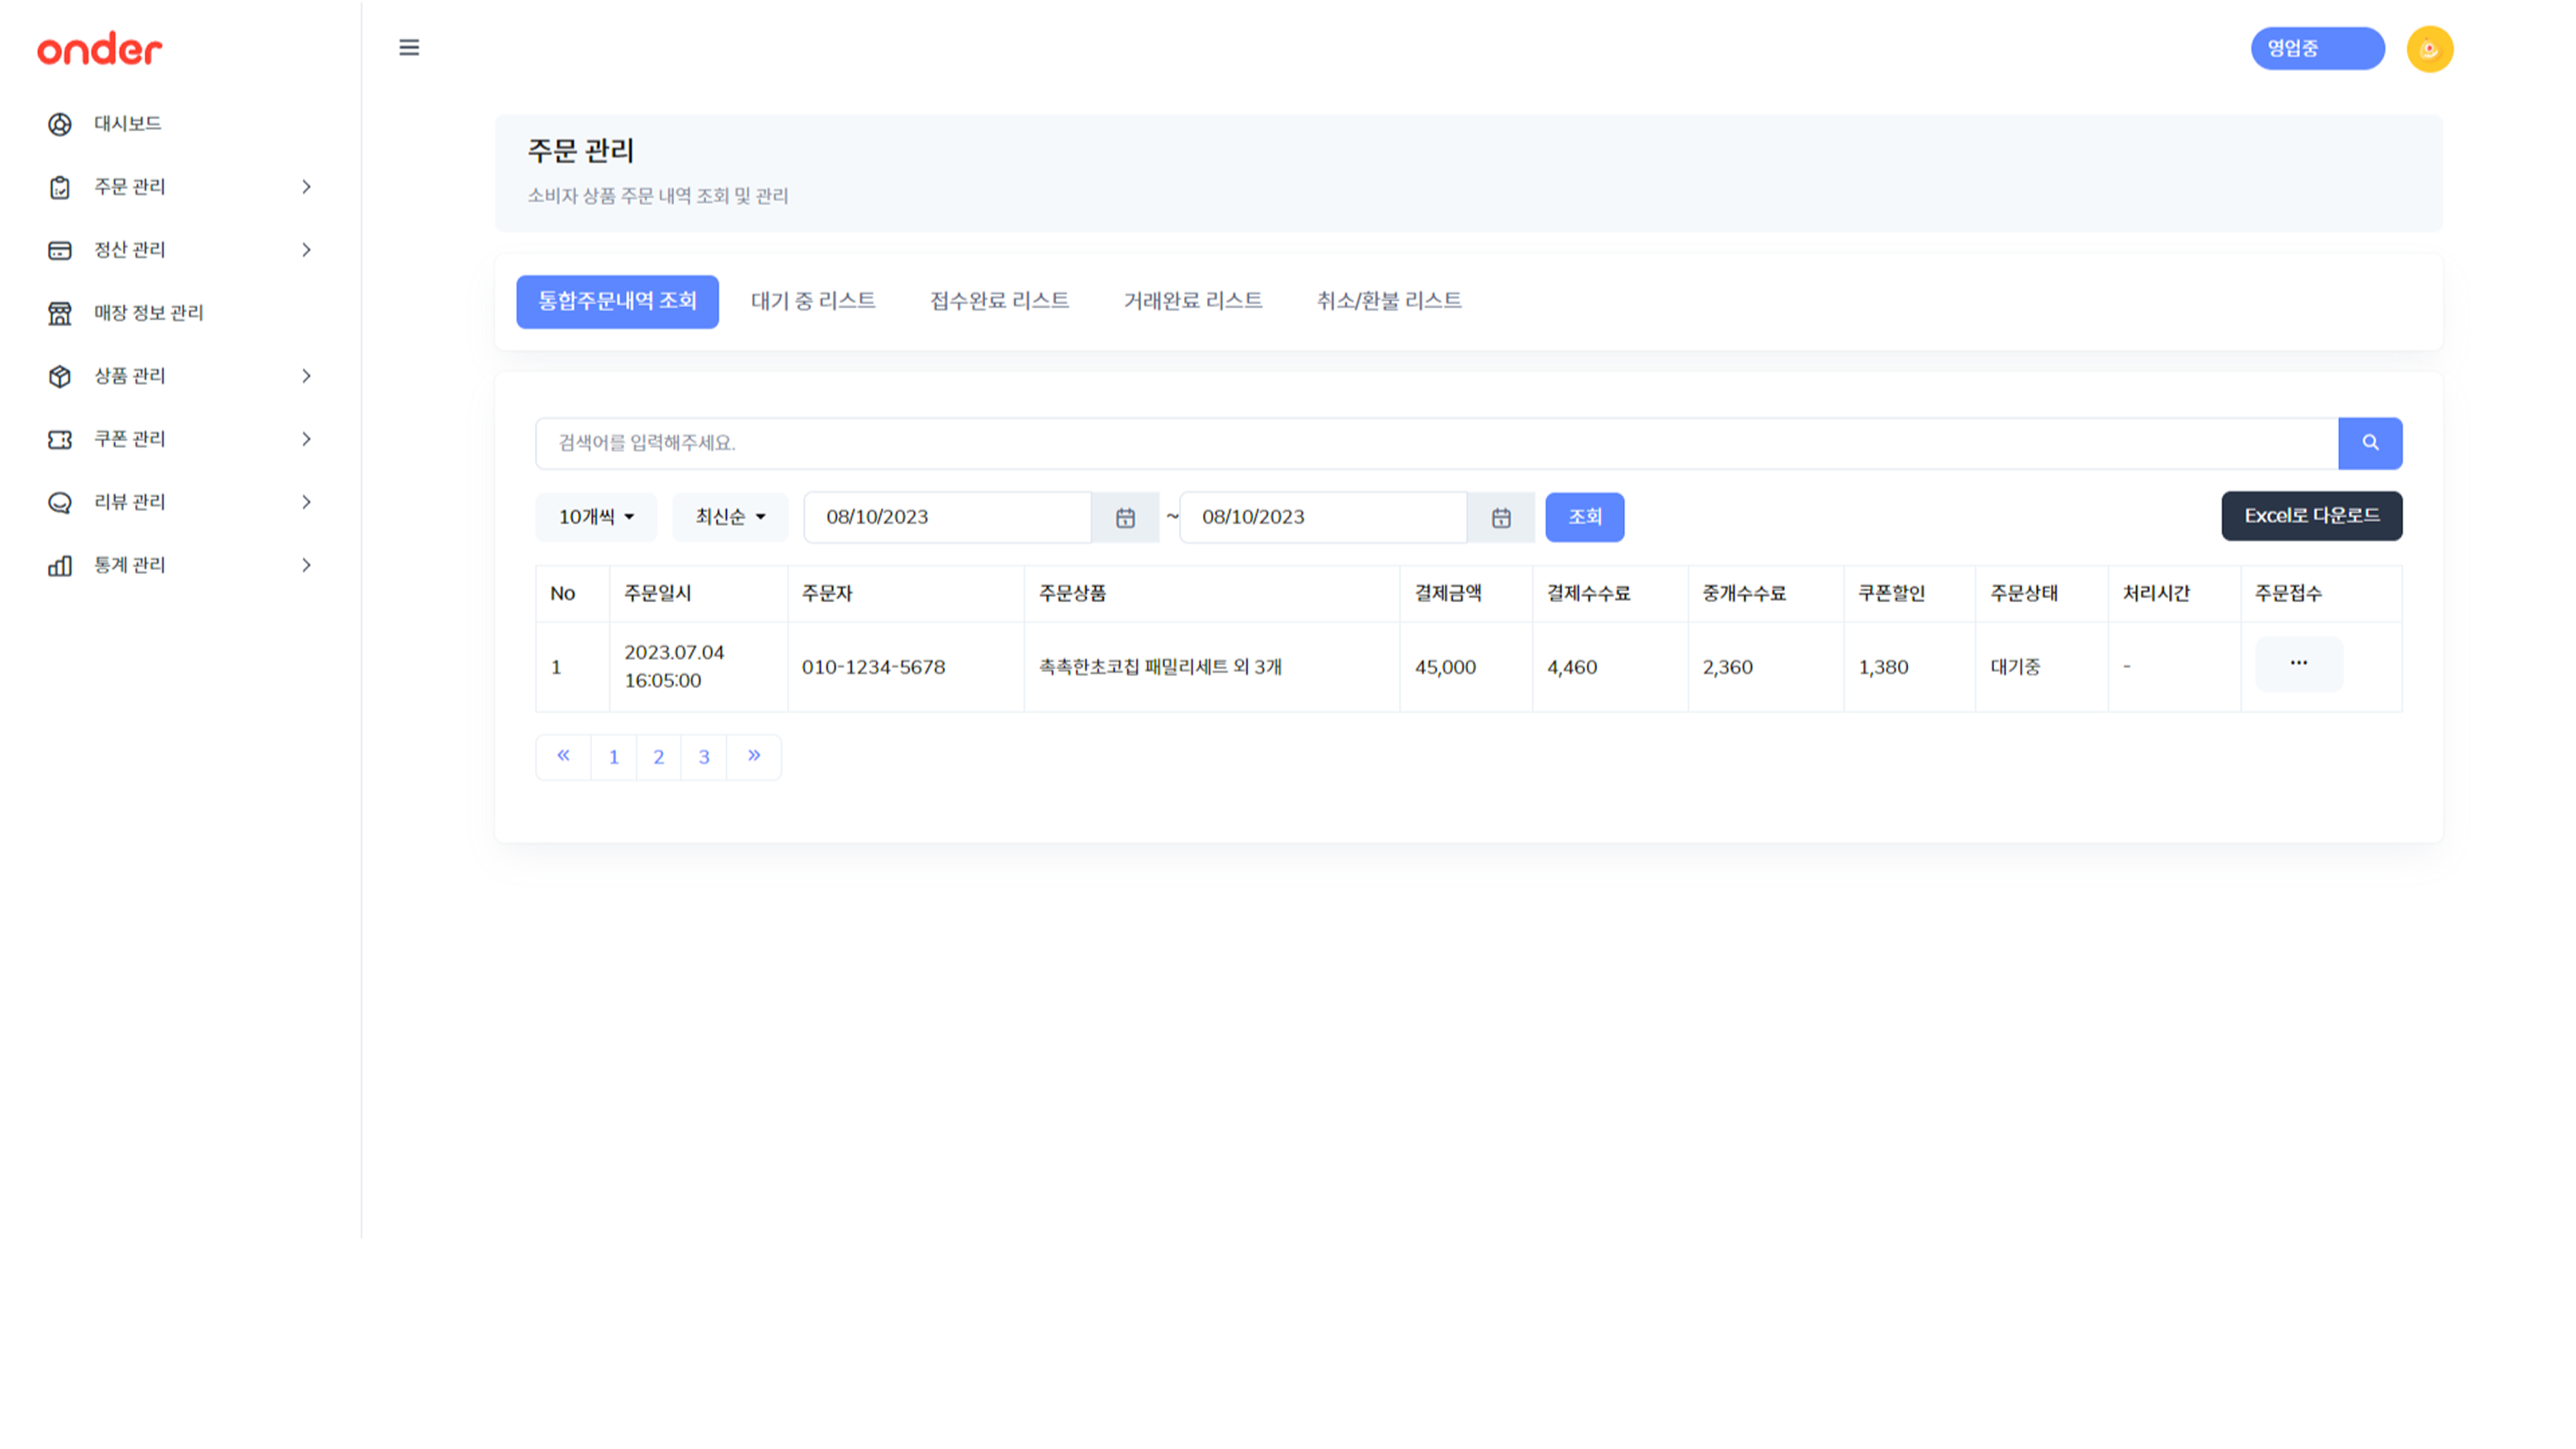The height and width of the screenshot is (1449, 2576).
Task: Open the end date calendar picker icon
Action: [x=1501, y=517]
